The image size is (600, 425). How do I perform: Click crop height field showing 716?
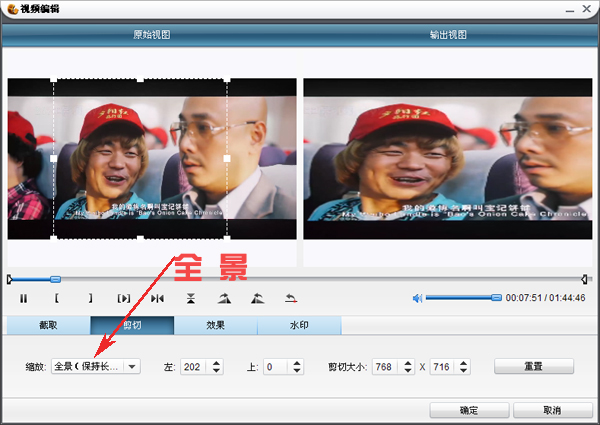(442, 367)
